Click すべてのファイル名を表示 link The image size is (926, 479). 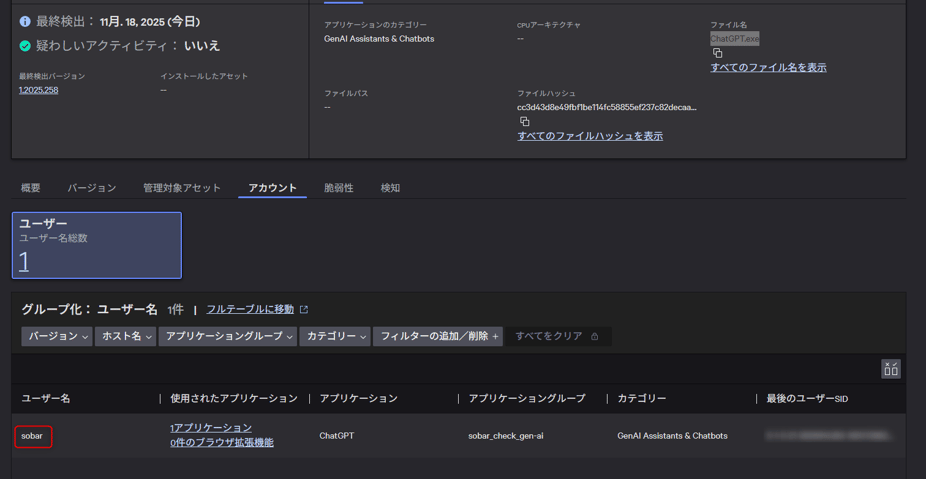tap(768, 67)
